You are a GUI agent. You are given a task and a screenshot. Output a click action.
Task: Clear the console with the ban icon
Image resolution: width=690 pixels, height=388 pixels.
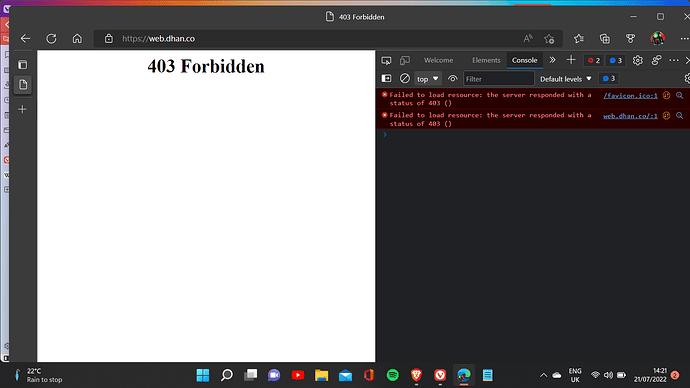point(404,79)
